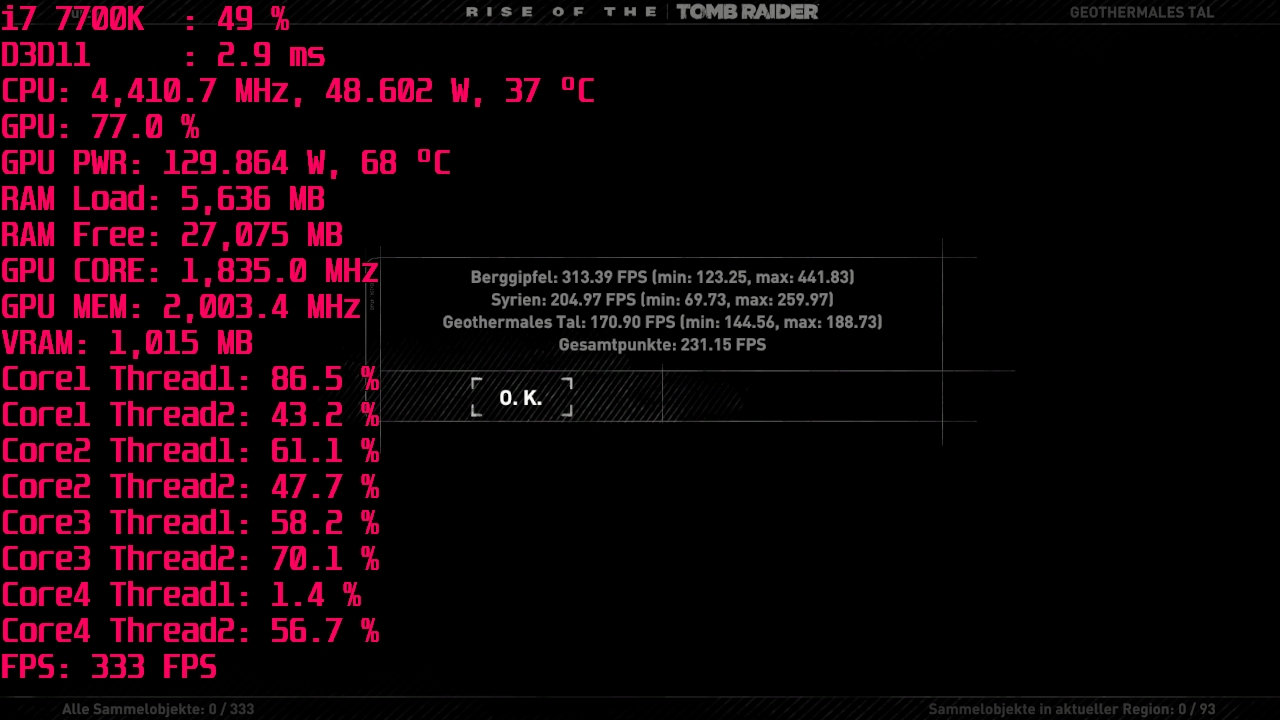Click the VRAM 1,015 MB line
Viewport: 1280px width, 720px height.
click(127, 343)
